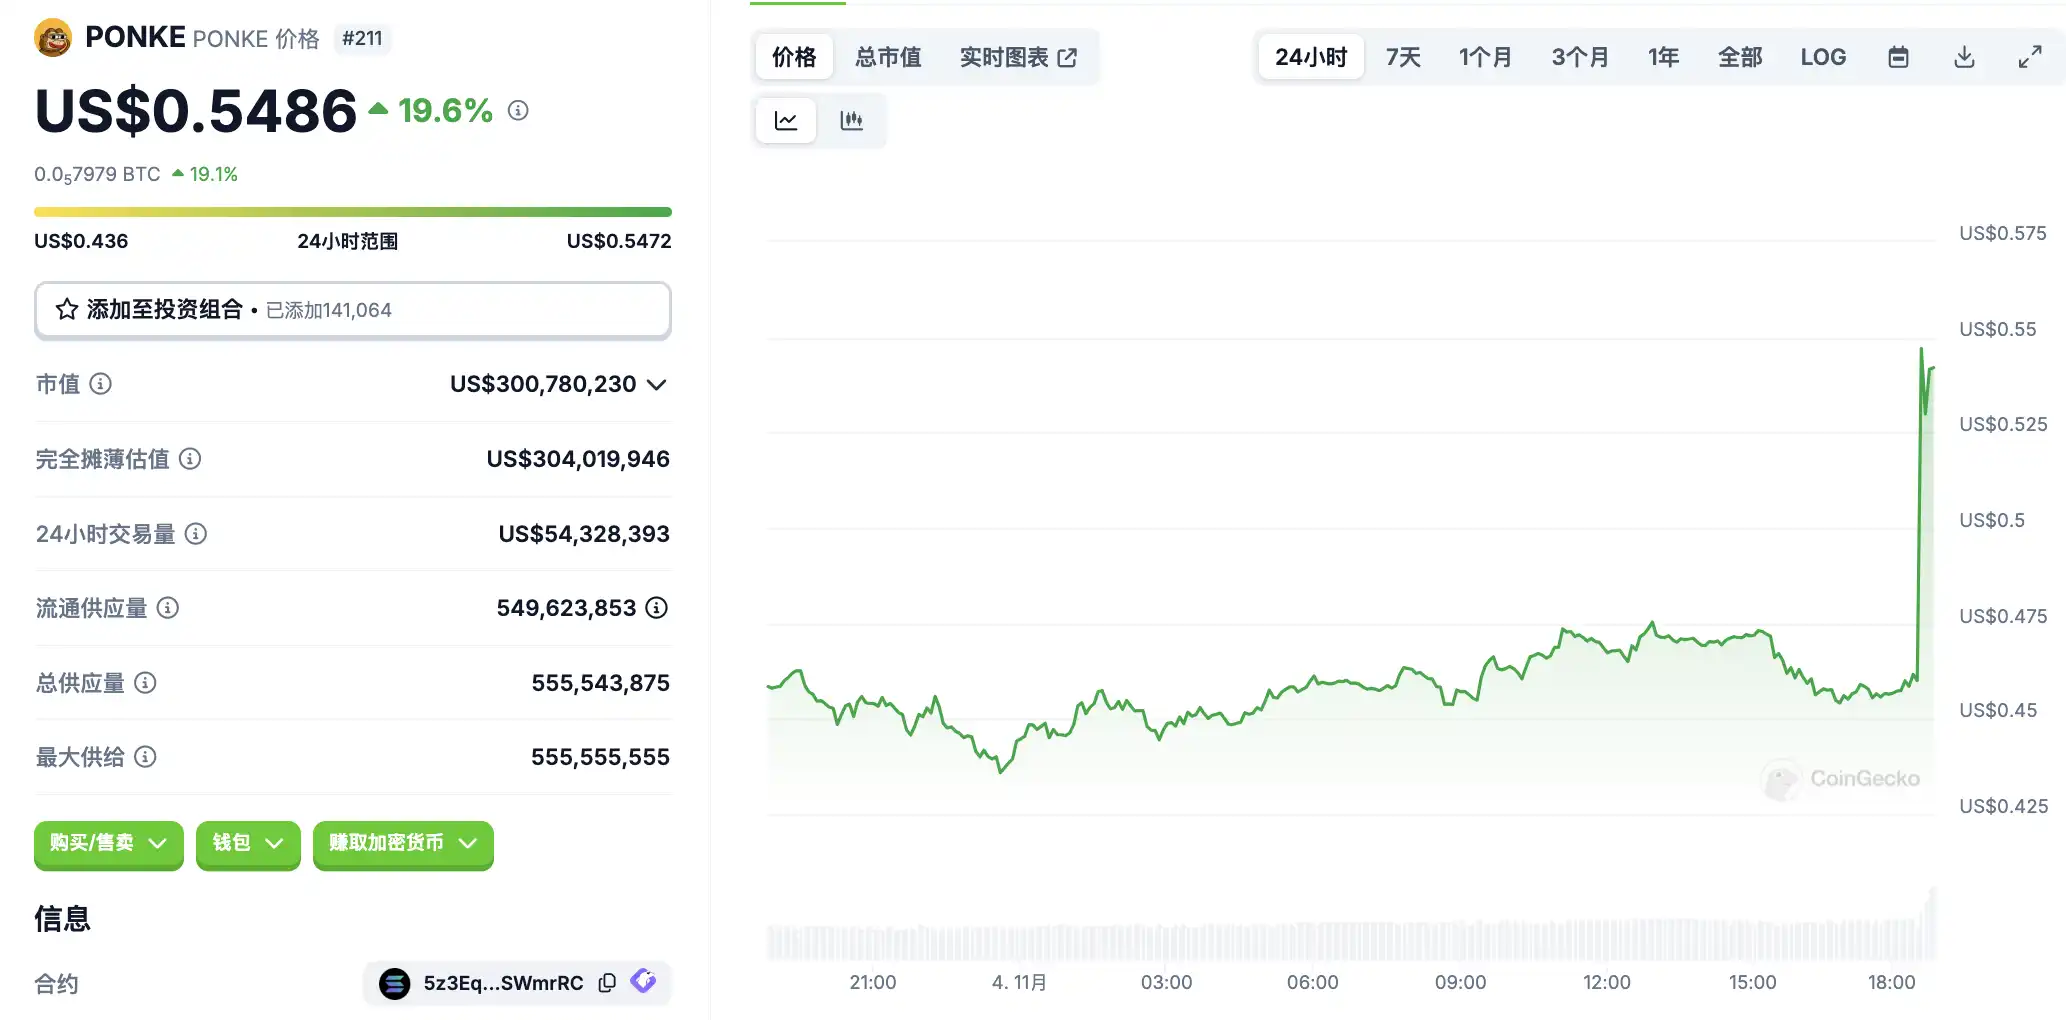Expand the market cap US$300,780,230 chevron
This screenshot has width=2066, height=1020.
click(657, 385)
